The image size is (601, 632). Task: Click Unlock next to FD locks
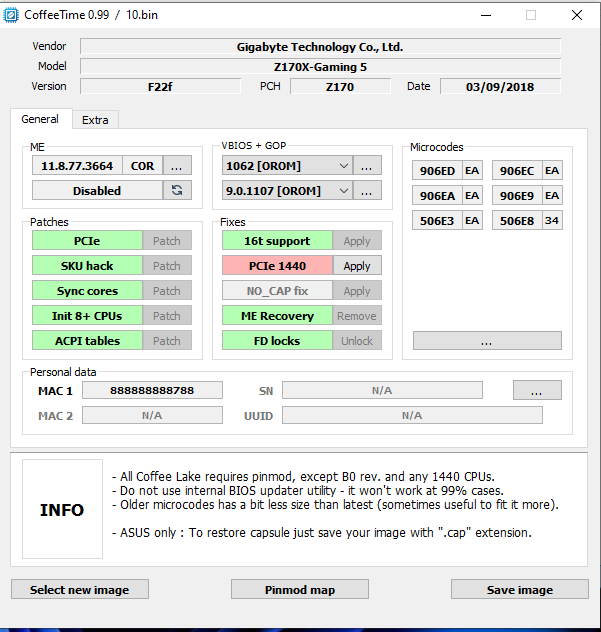357,341
